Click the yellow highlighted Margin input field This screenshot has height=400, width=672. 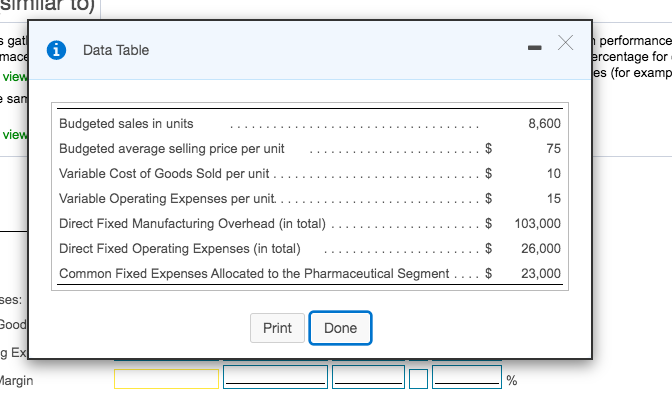point(166,379)
